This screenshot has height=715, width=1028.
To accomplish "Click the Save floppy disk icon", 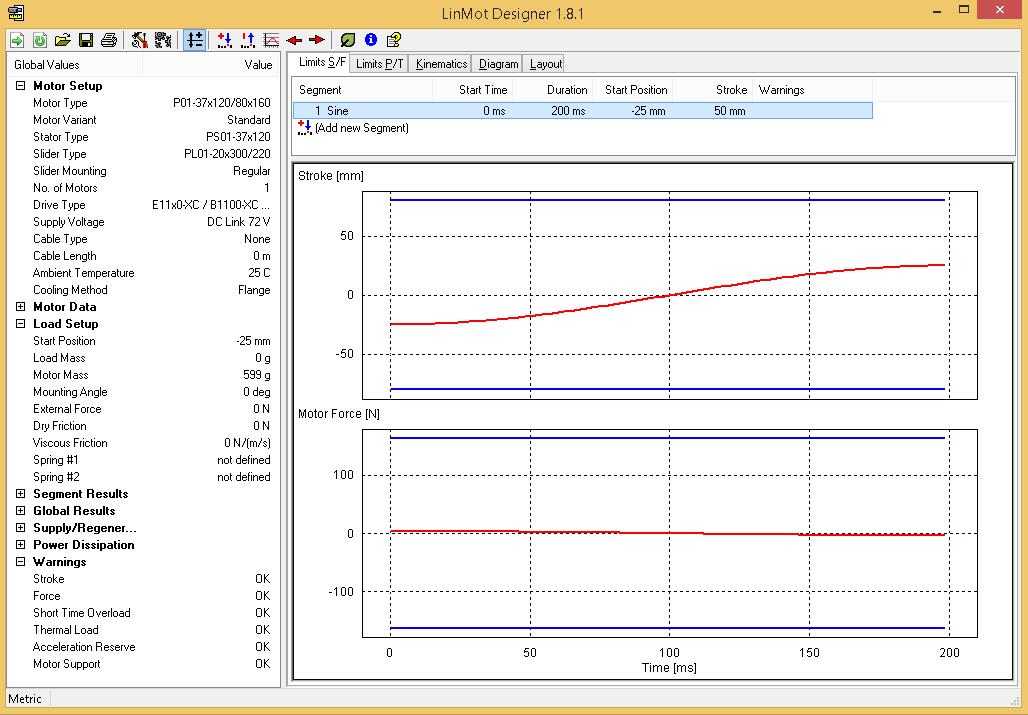I will pos(86,40).
